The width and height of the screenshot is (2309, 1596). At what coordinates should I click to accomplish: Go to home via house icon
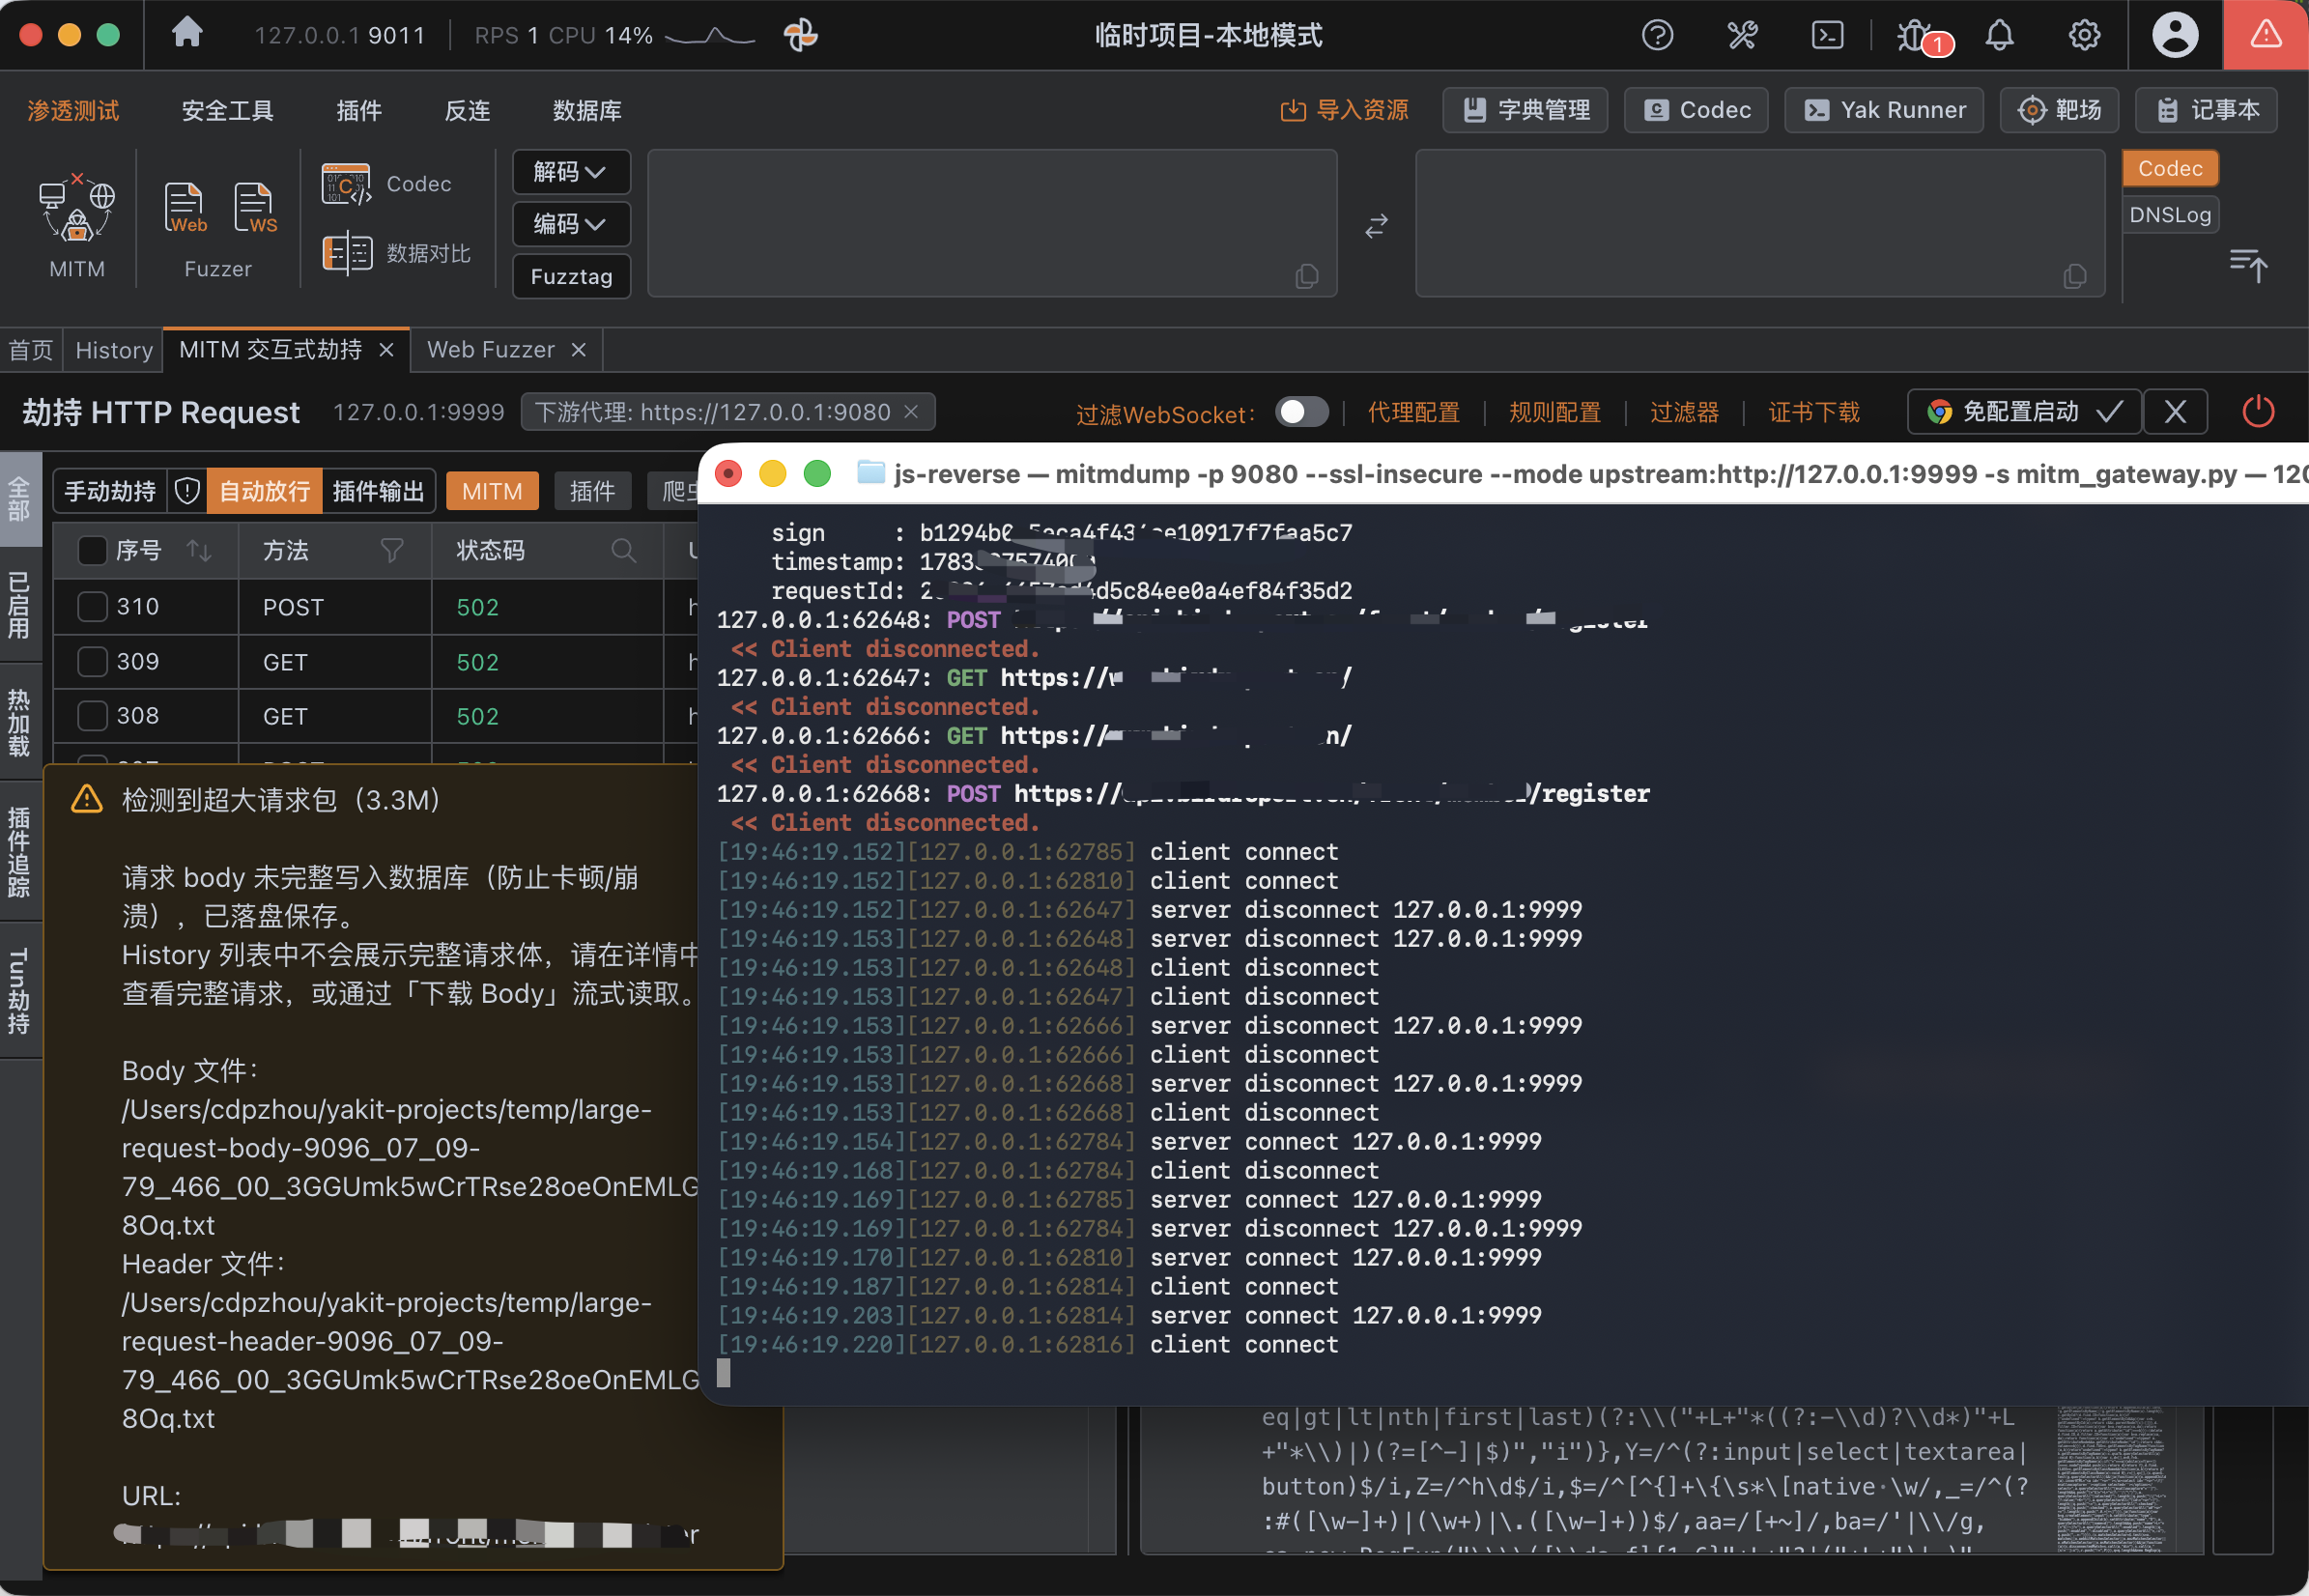tap(187, 33)
